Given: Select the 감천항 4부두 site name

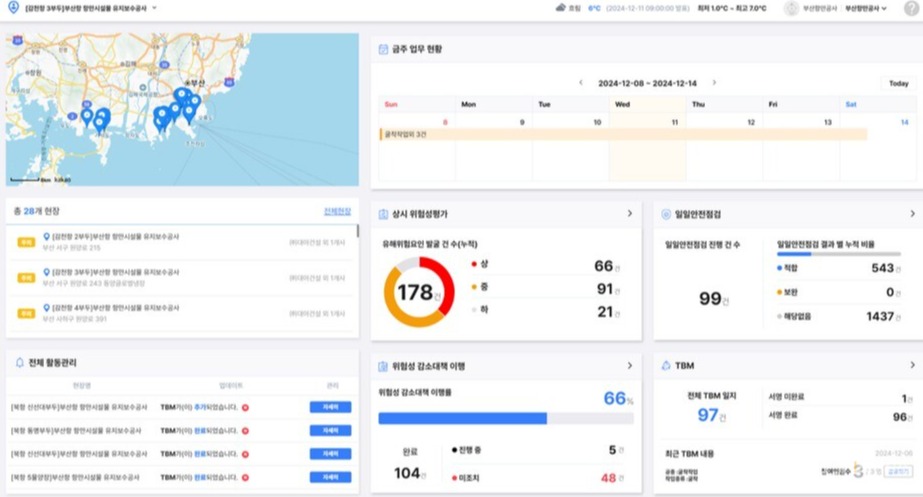Looking at the screenshot, I should [x=115, y=307].
